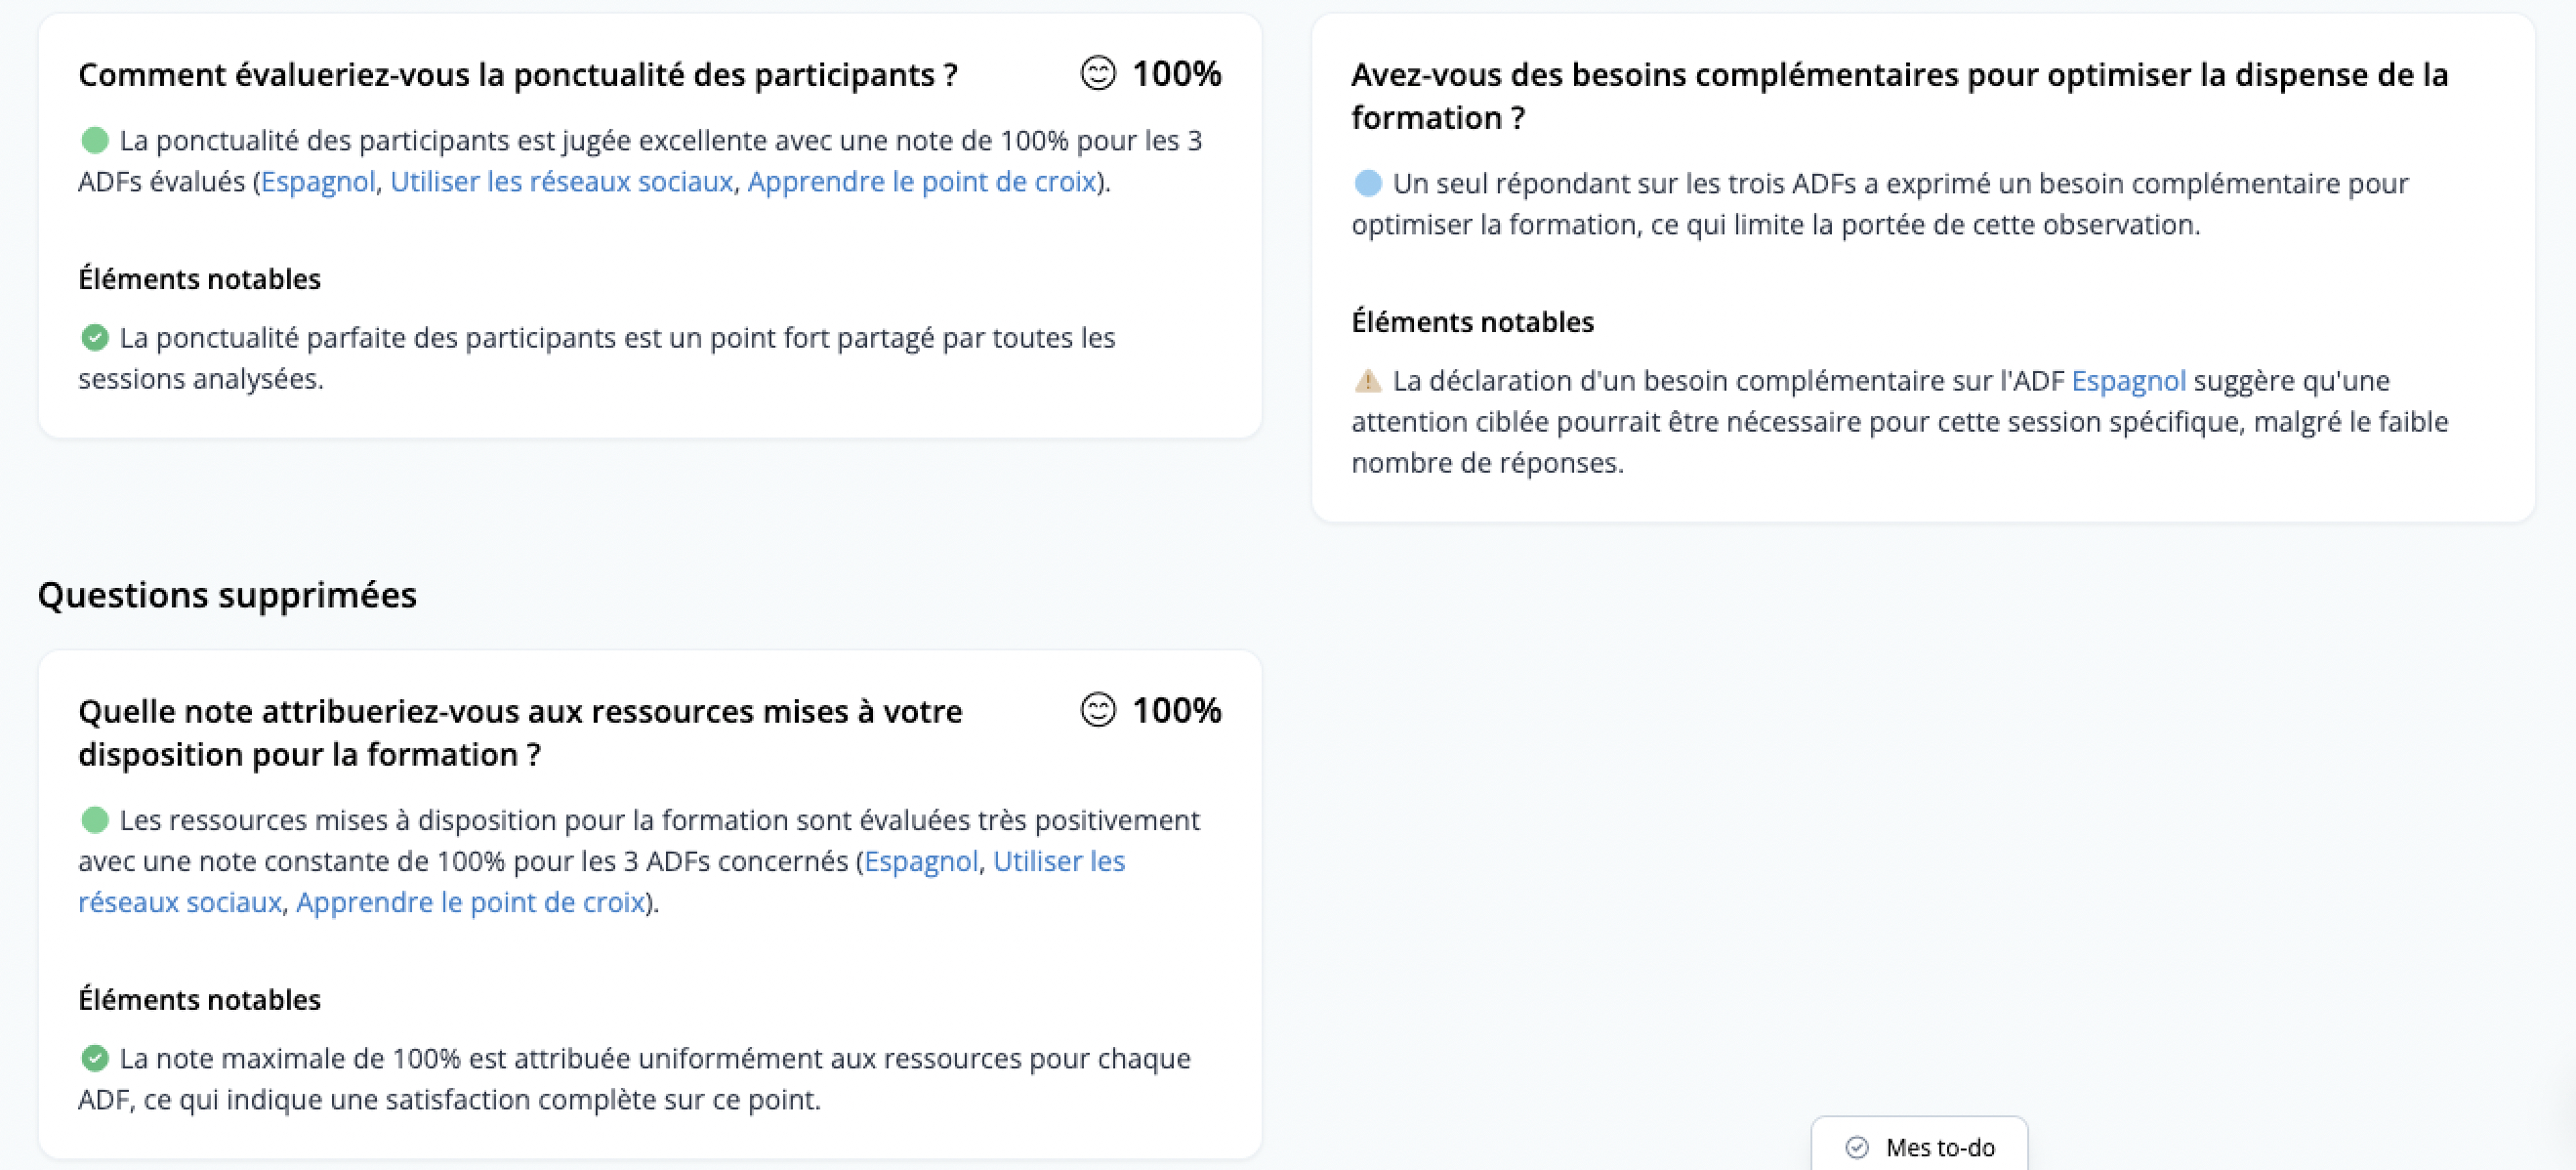This screenshot has height=1170, width=2576.
Task: Click the smiley icon beside the ressources 100% score
Action: coord(1097,710)
